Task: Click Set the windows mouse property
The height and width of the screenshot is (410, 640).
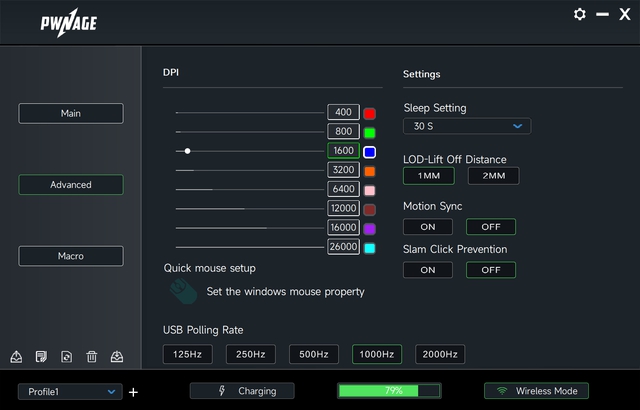Action: tap(285, 292)
